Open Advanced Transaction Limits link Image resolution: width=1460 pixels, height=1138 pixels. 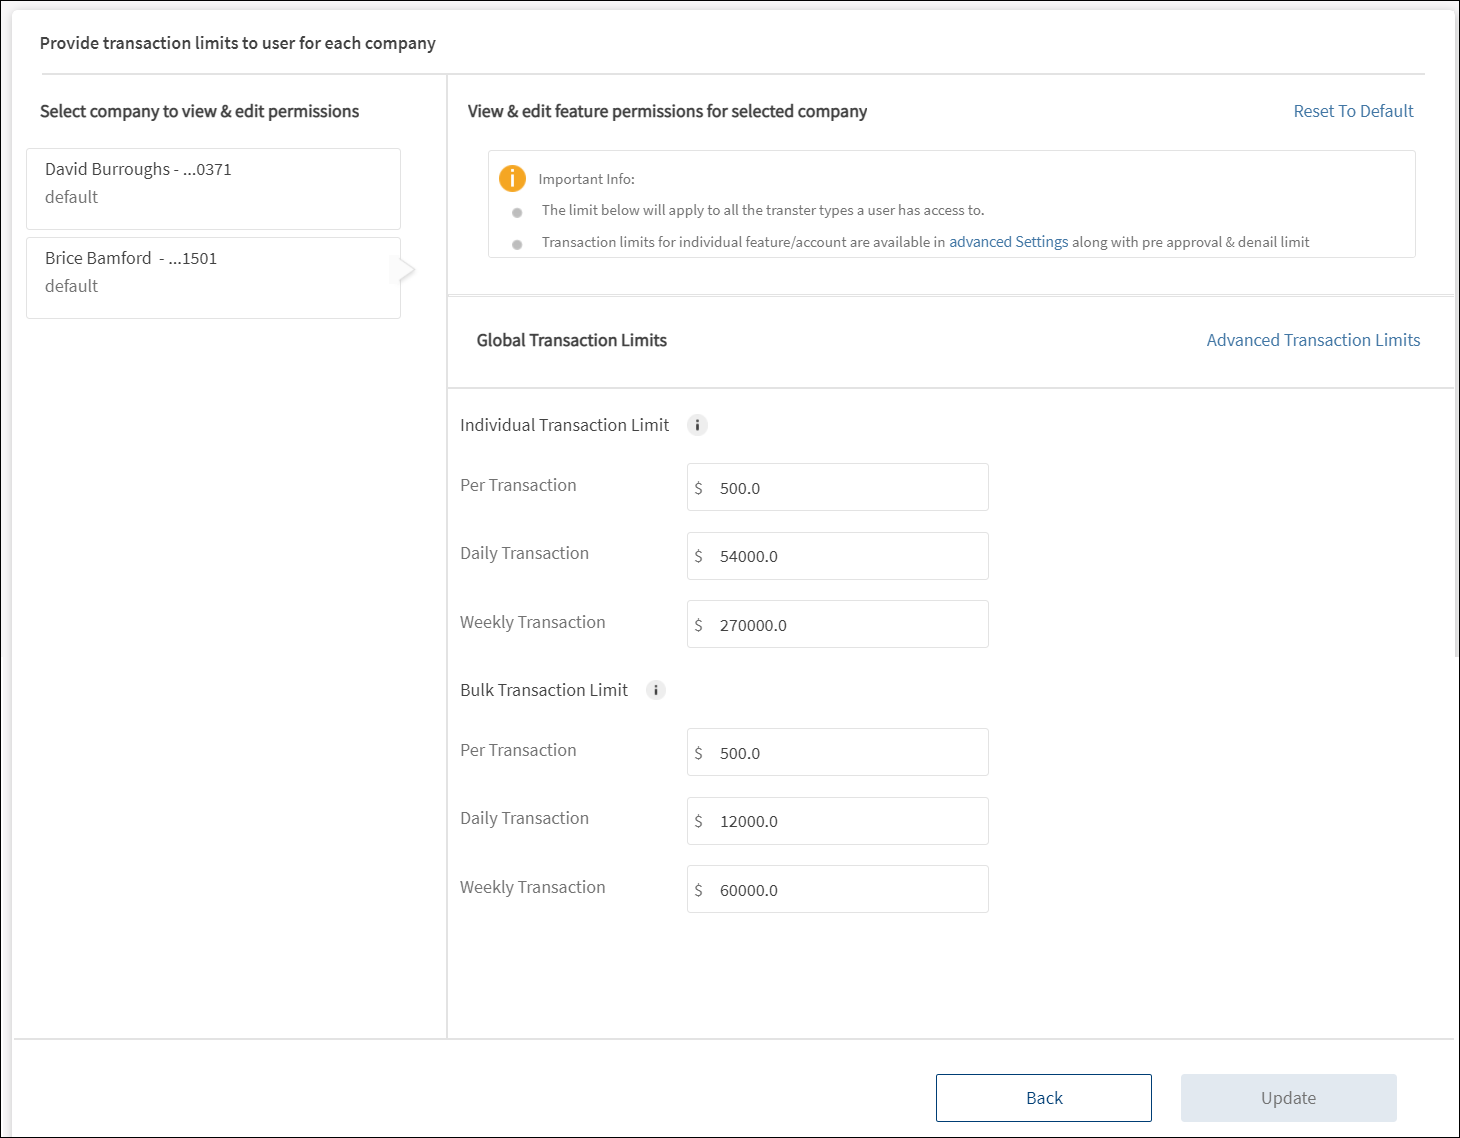coord(1312,340)
